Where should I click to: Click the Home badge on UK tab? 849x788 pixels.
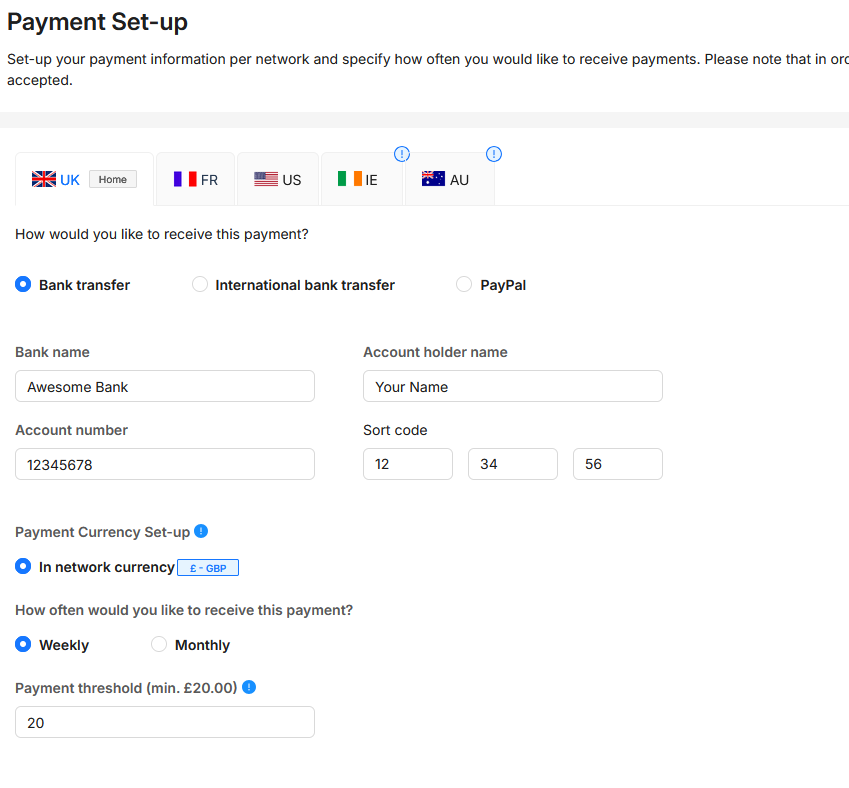112,180
